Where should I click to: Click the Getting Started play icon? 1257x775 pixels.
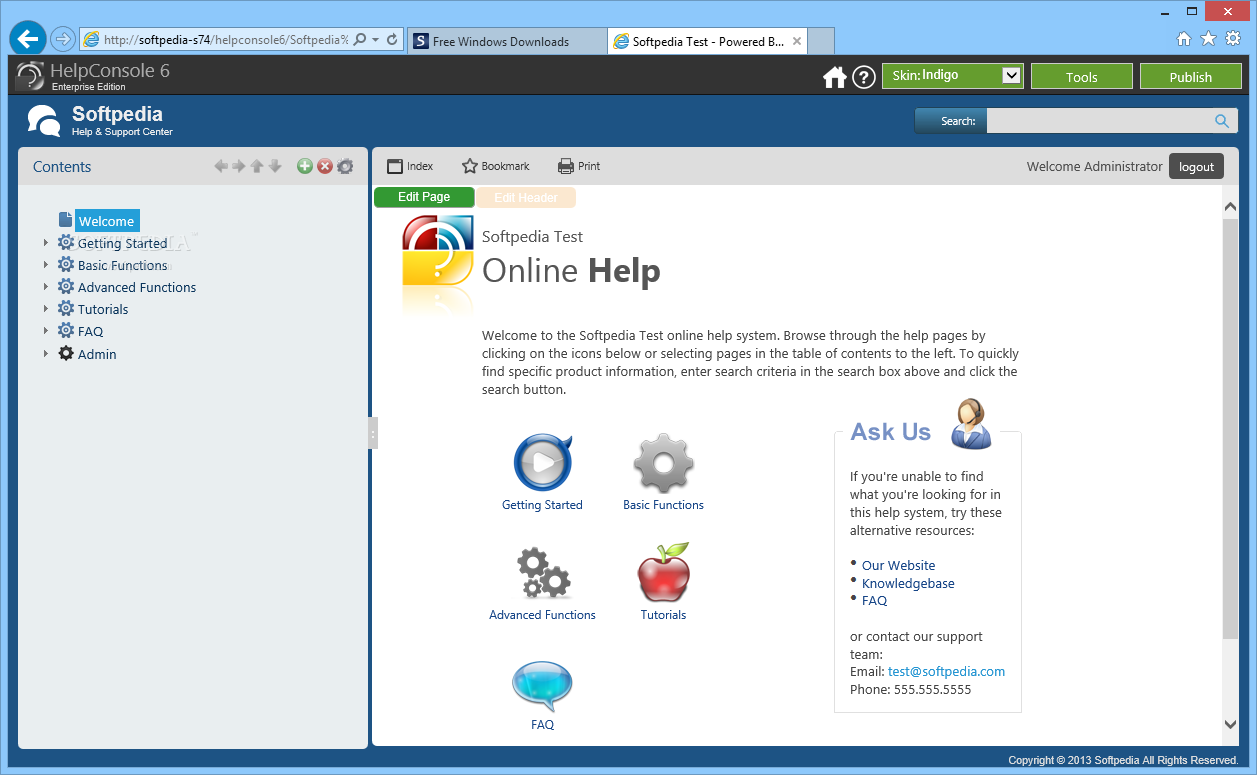[542, 461]
